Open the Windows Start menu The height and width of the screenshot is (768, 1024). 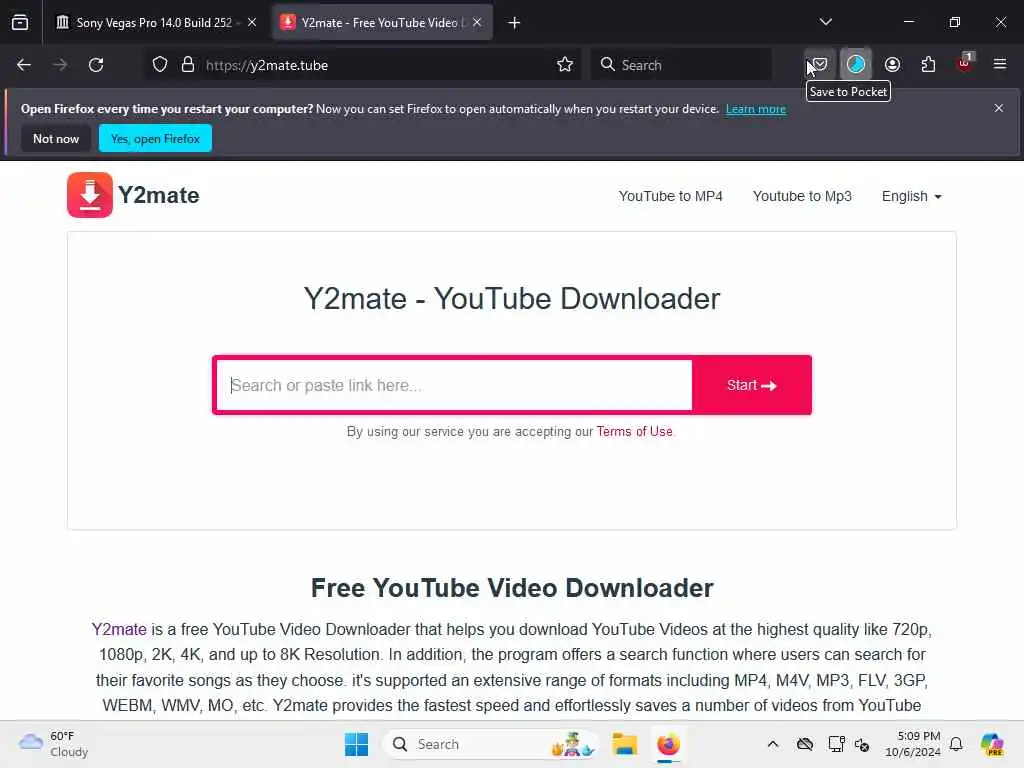[356, 744]
